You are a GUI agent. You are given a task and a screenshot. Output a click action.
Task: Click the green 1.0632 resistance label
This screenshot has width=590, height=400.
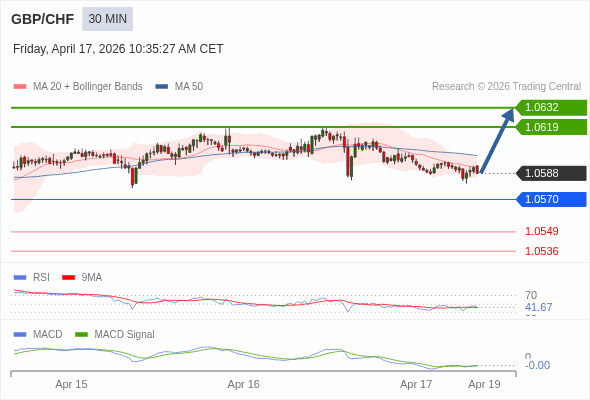click(551, 108)
